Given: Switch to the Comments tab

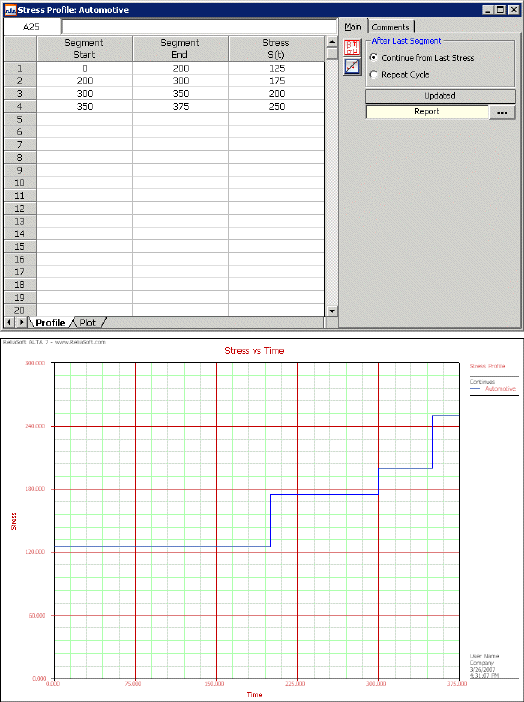Looking at the screenshot, I should [x=391, y=27].
